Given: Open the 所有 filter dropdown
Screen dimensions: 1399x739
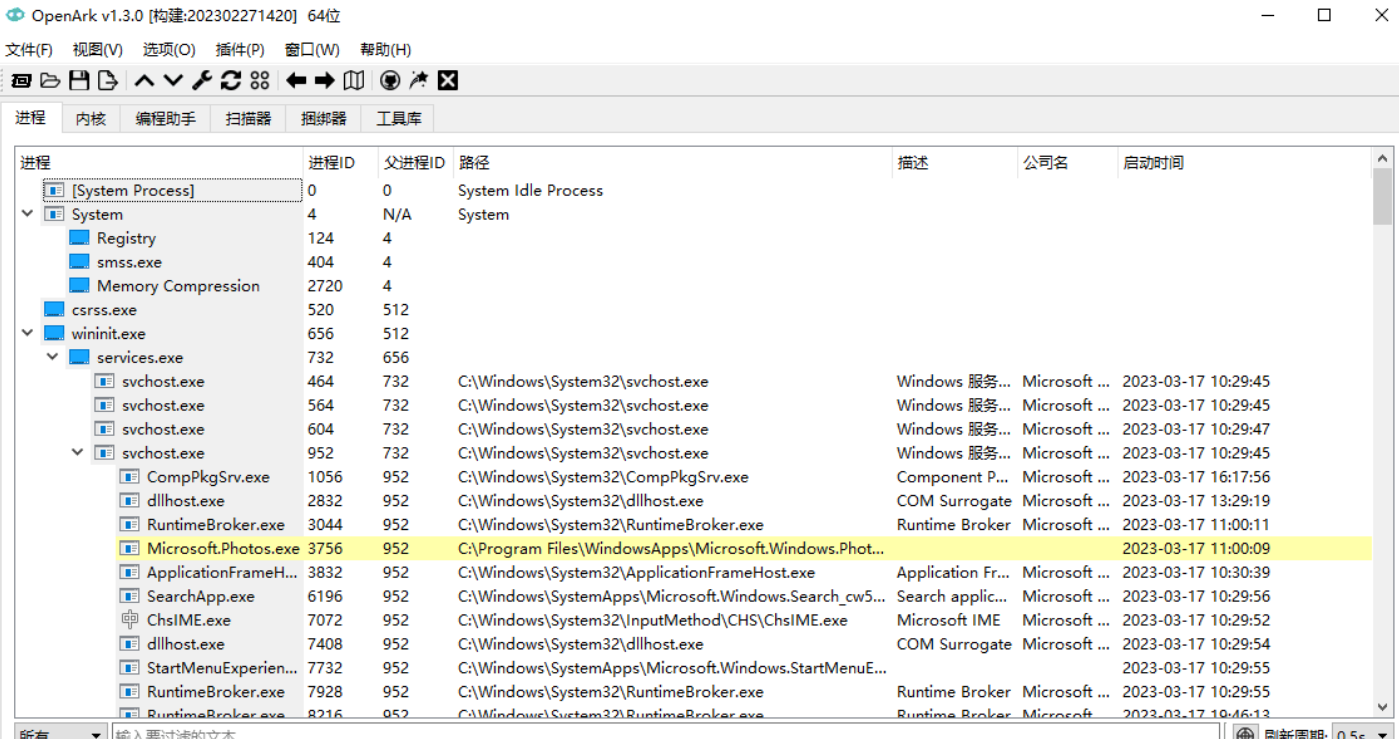Looking at the screenshot, I should (60, 733).
